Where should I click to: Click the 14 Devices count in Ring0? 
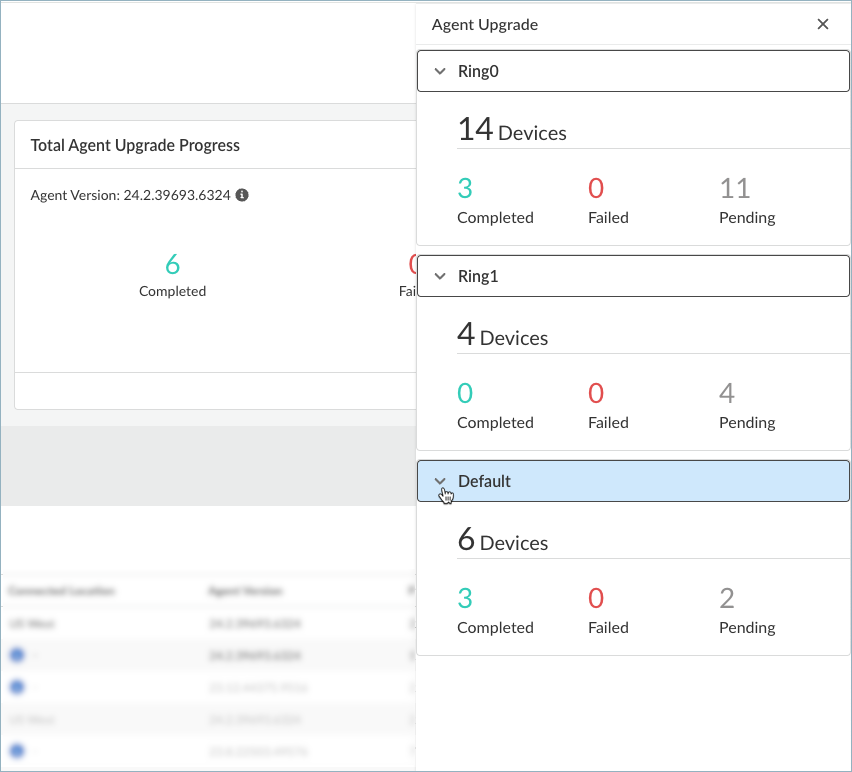click(512, 129)
